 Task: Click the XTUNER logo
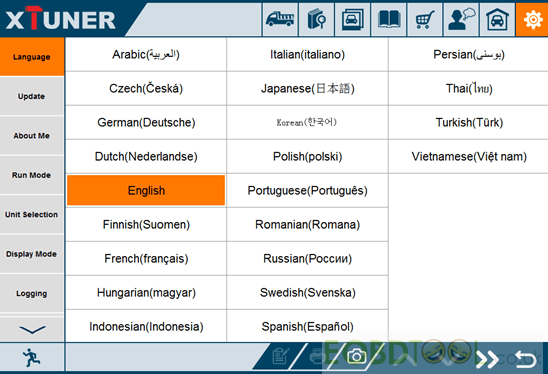point(60,18)
